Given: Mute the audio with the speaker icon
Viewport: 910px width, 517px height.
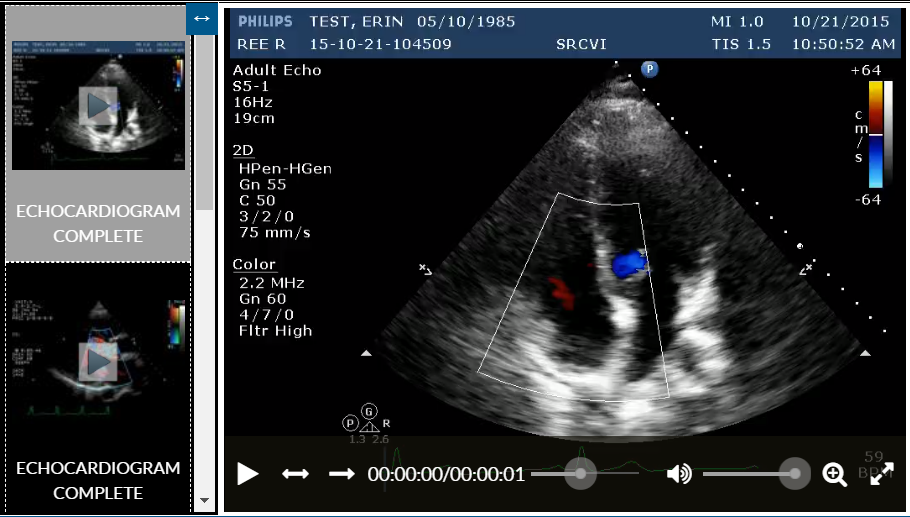Looking at the screenshot, I should [x=679, y=474].
